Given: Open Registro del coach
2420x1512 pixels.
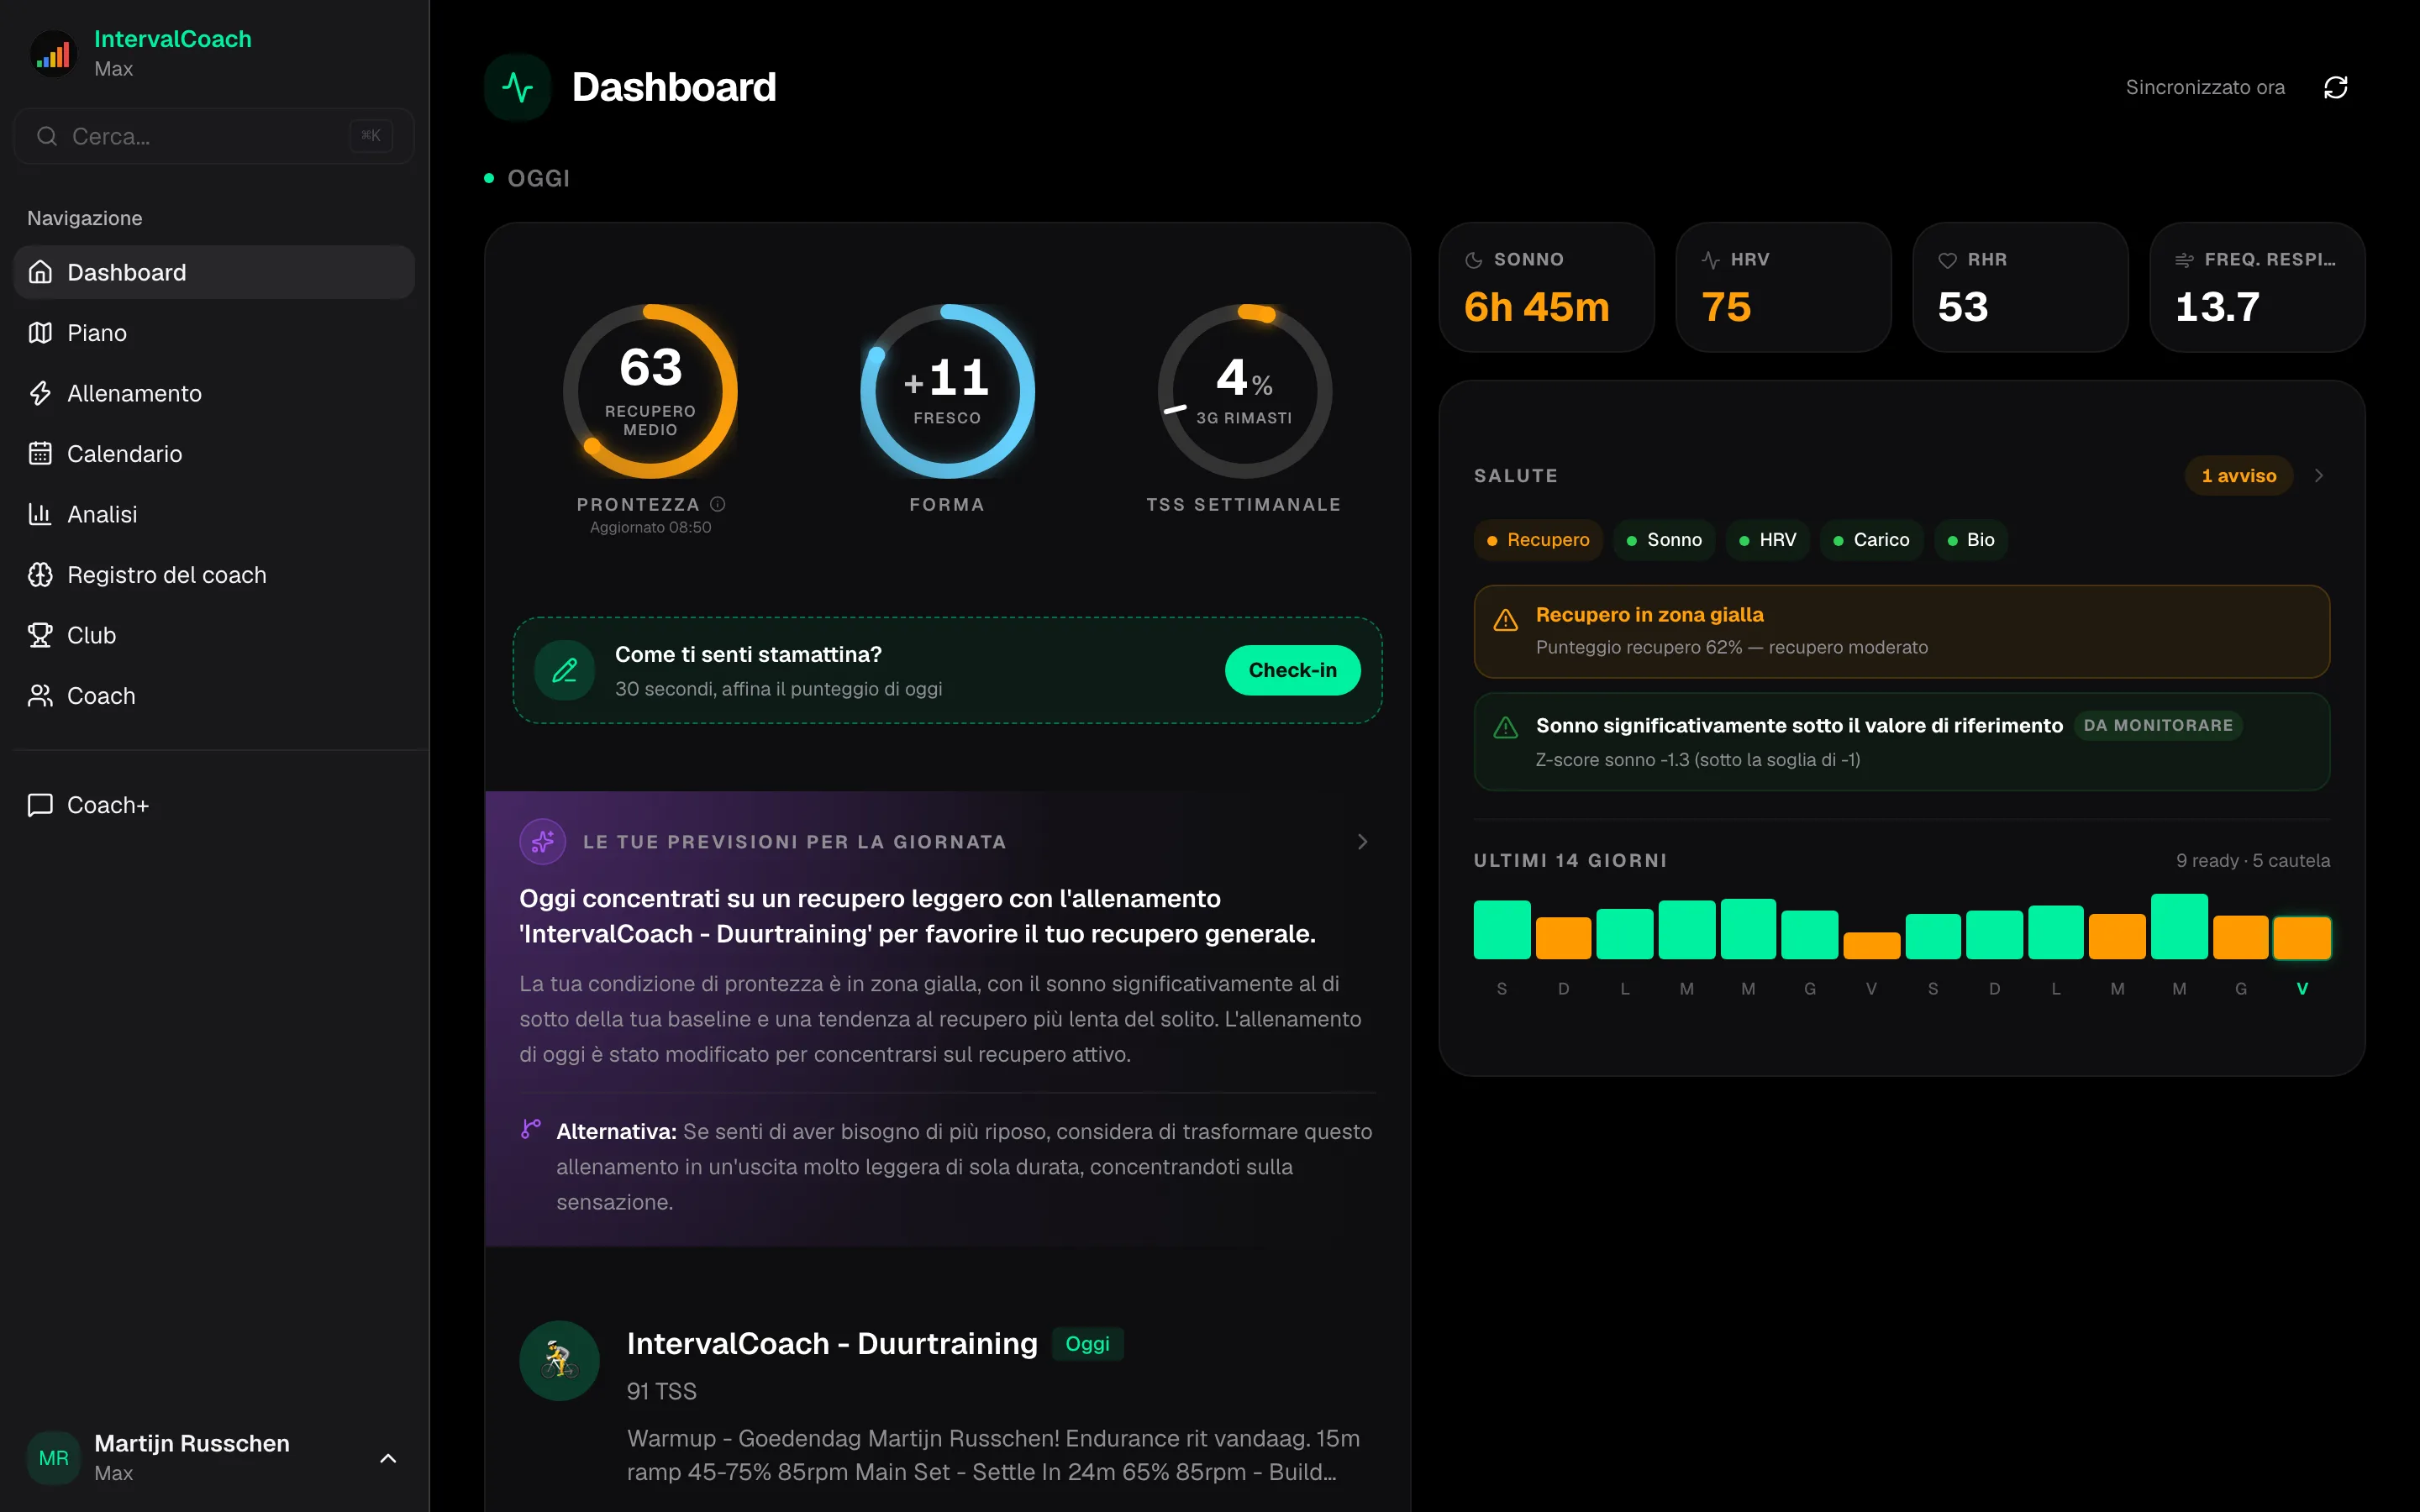Looking at the screenshot, I should [x=214, y=575].
